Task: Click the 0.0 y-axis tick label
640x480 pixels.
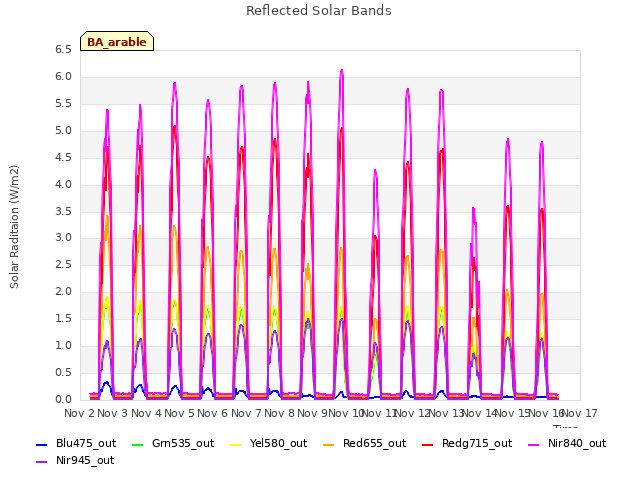Action: pyautogui.click(x=63, y=399)
